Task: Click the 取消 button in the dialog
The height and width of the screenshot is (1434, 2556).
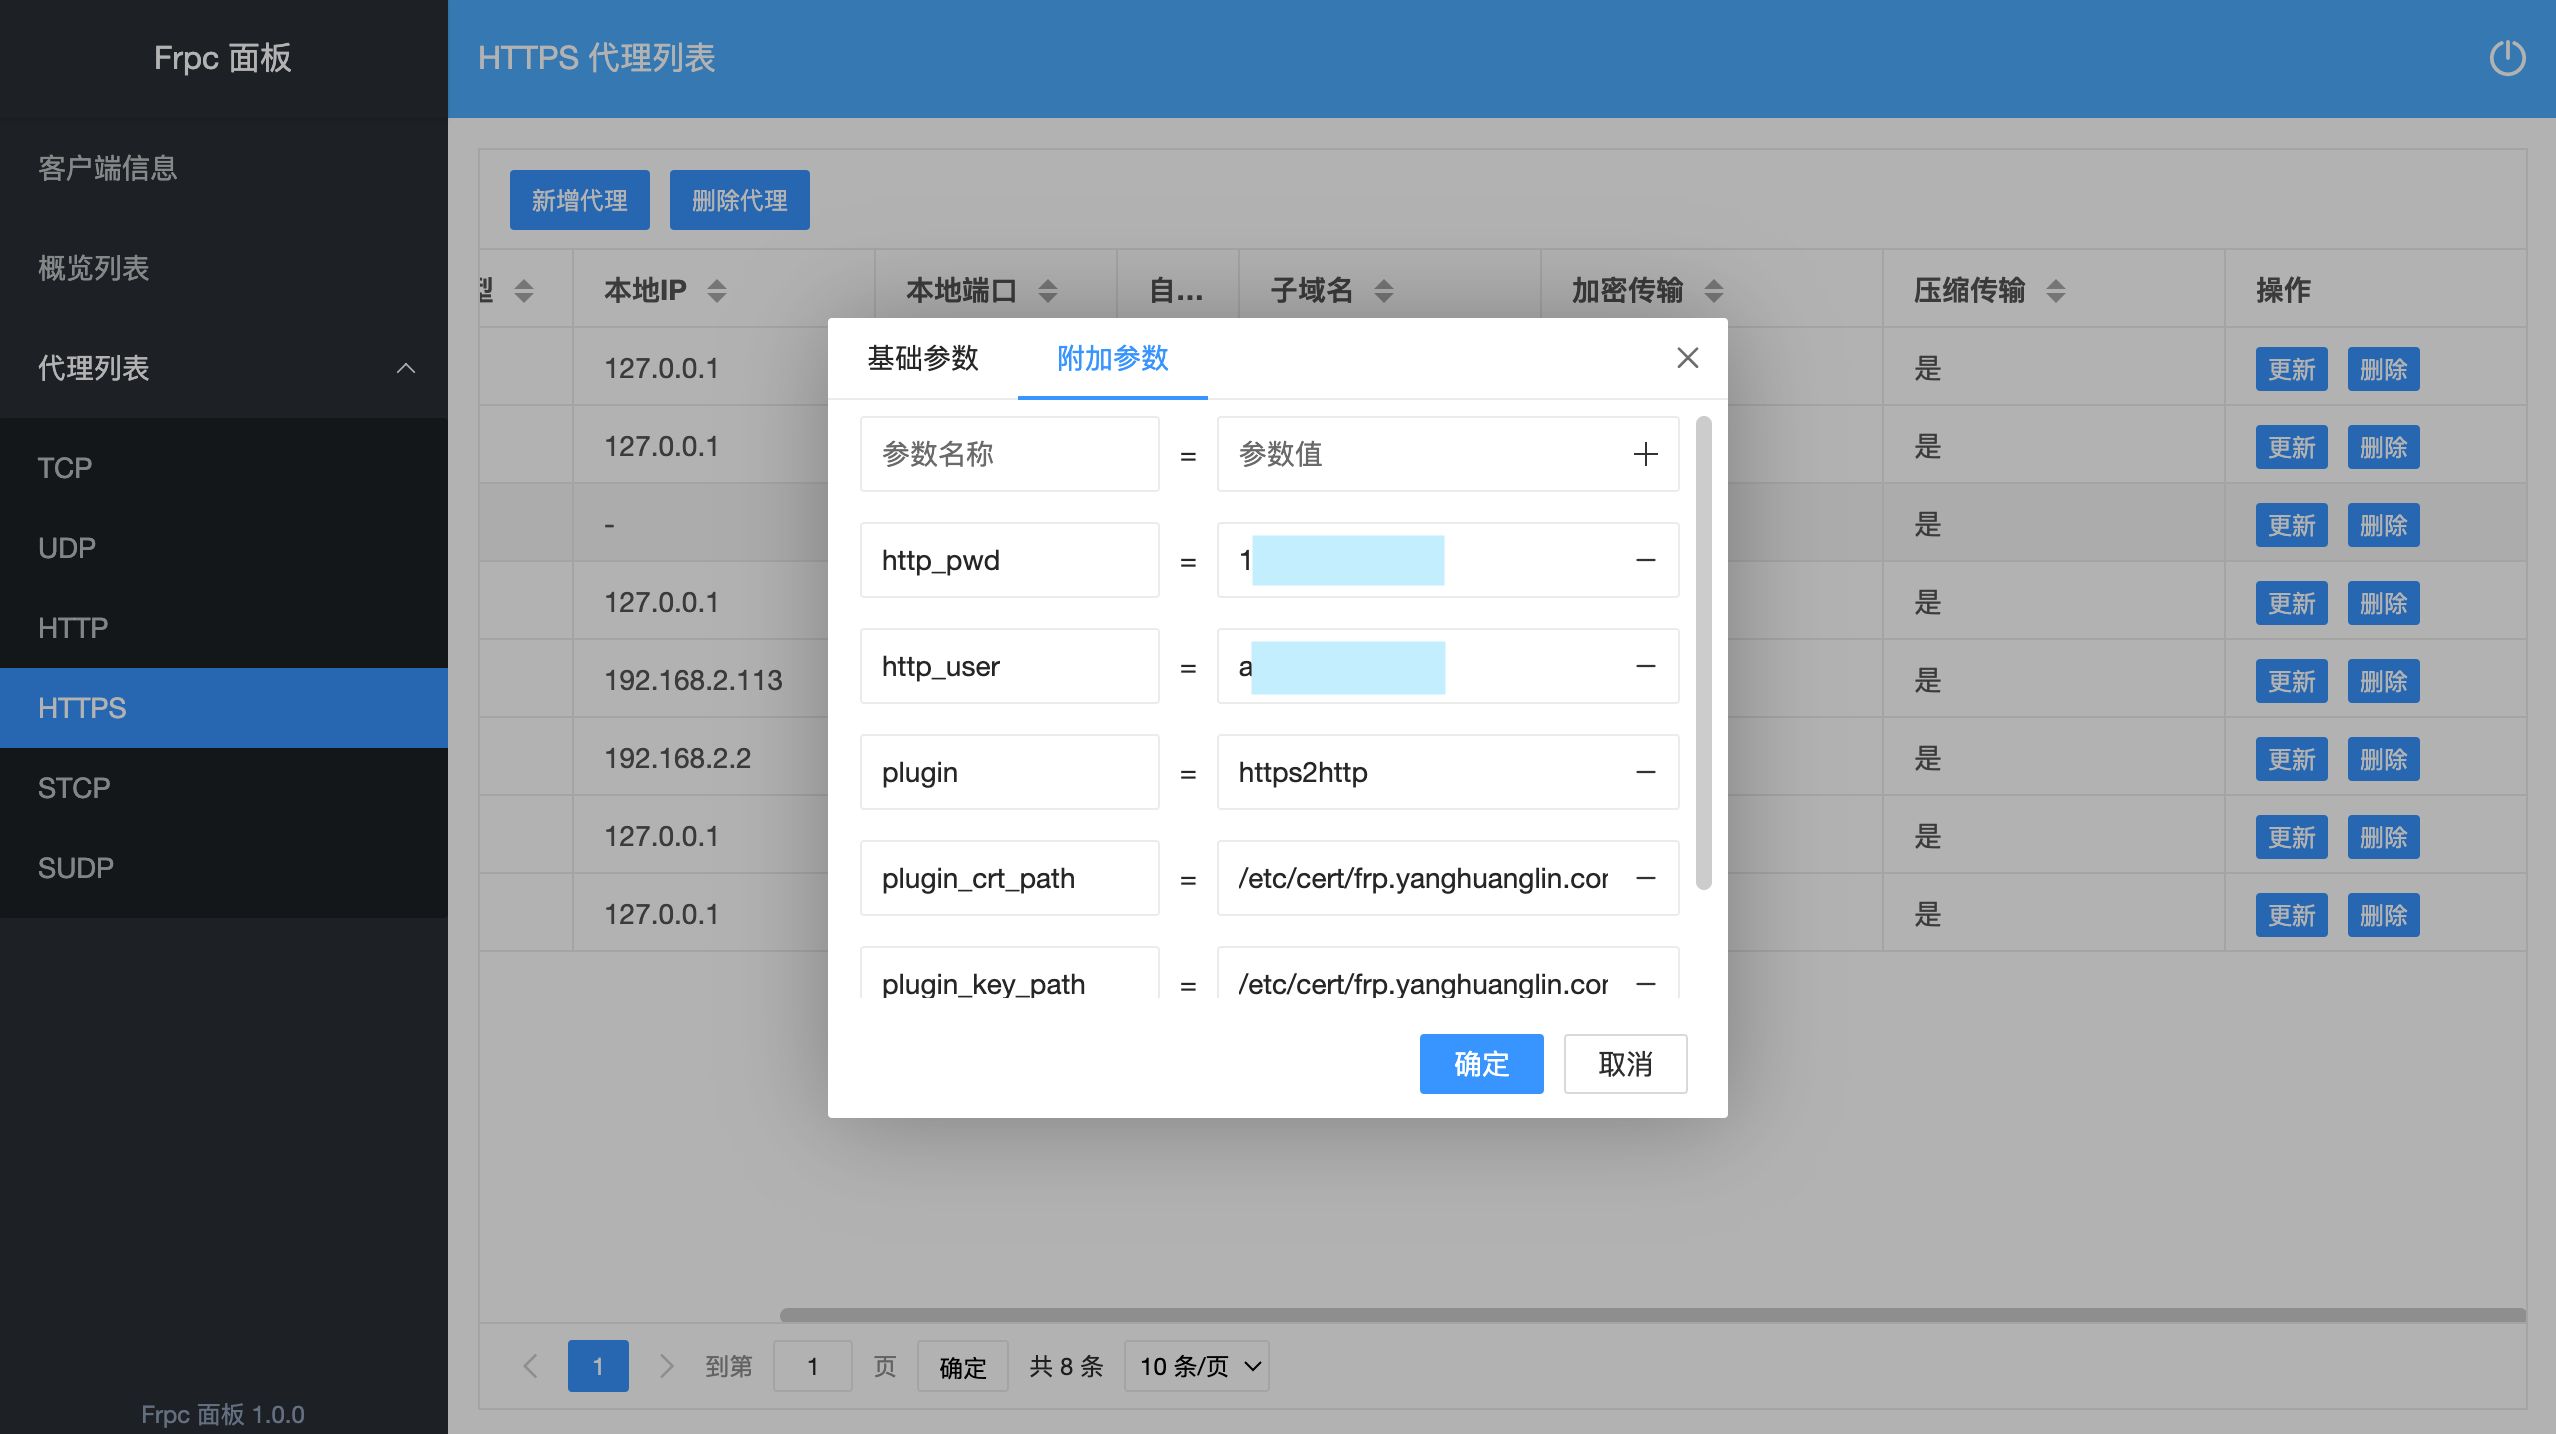Action: [1625, 1064]
